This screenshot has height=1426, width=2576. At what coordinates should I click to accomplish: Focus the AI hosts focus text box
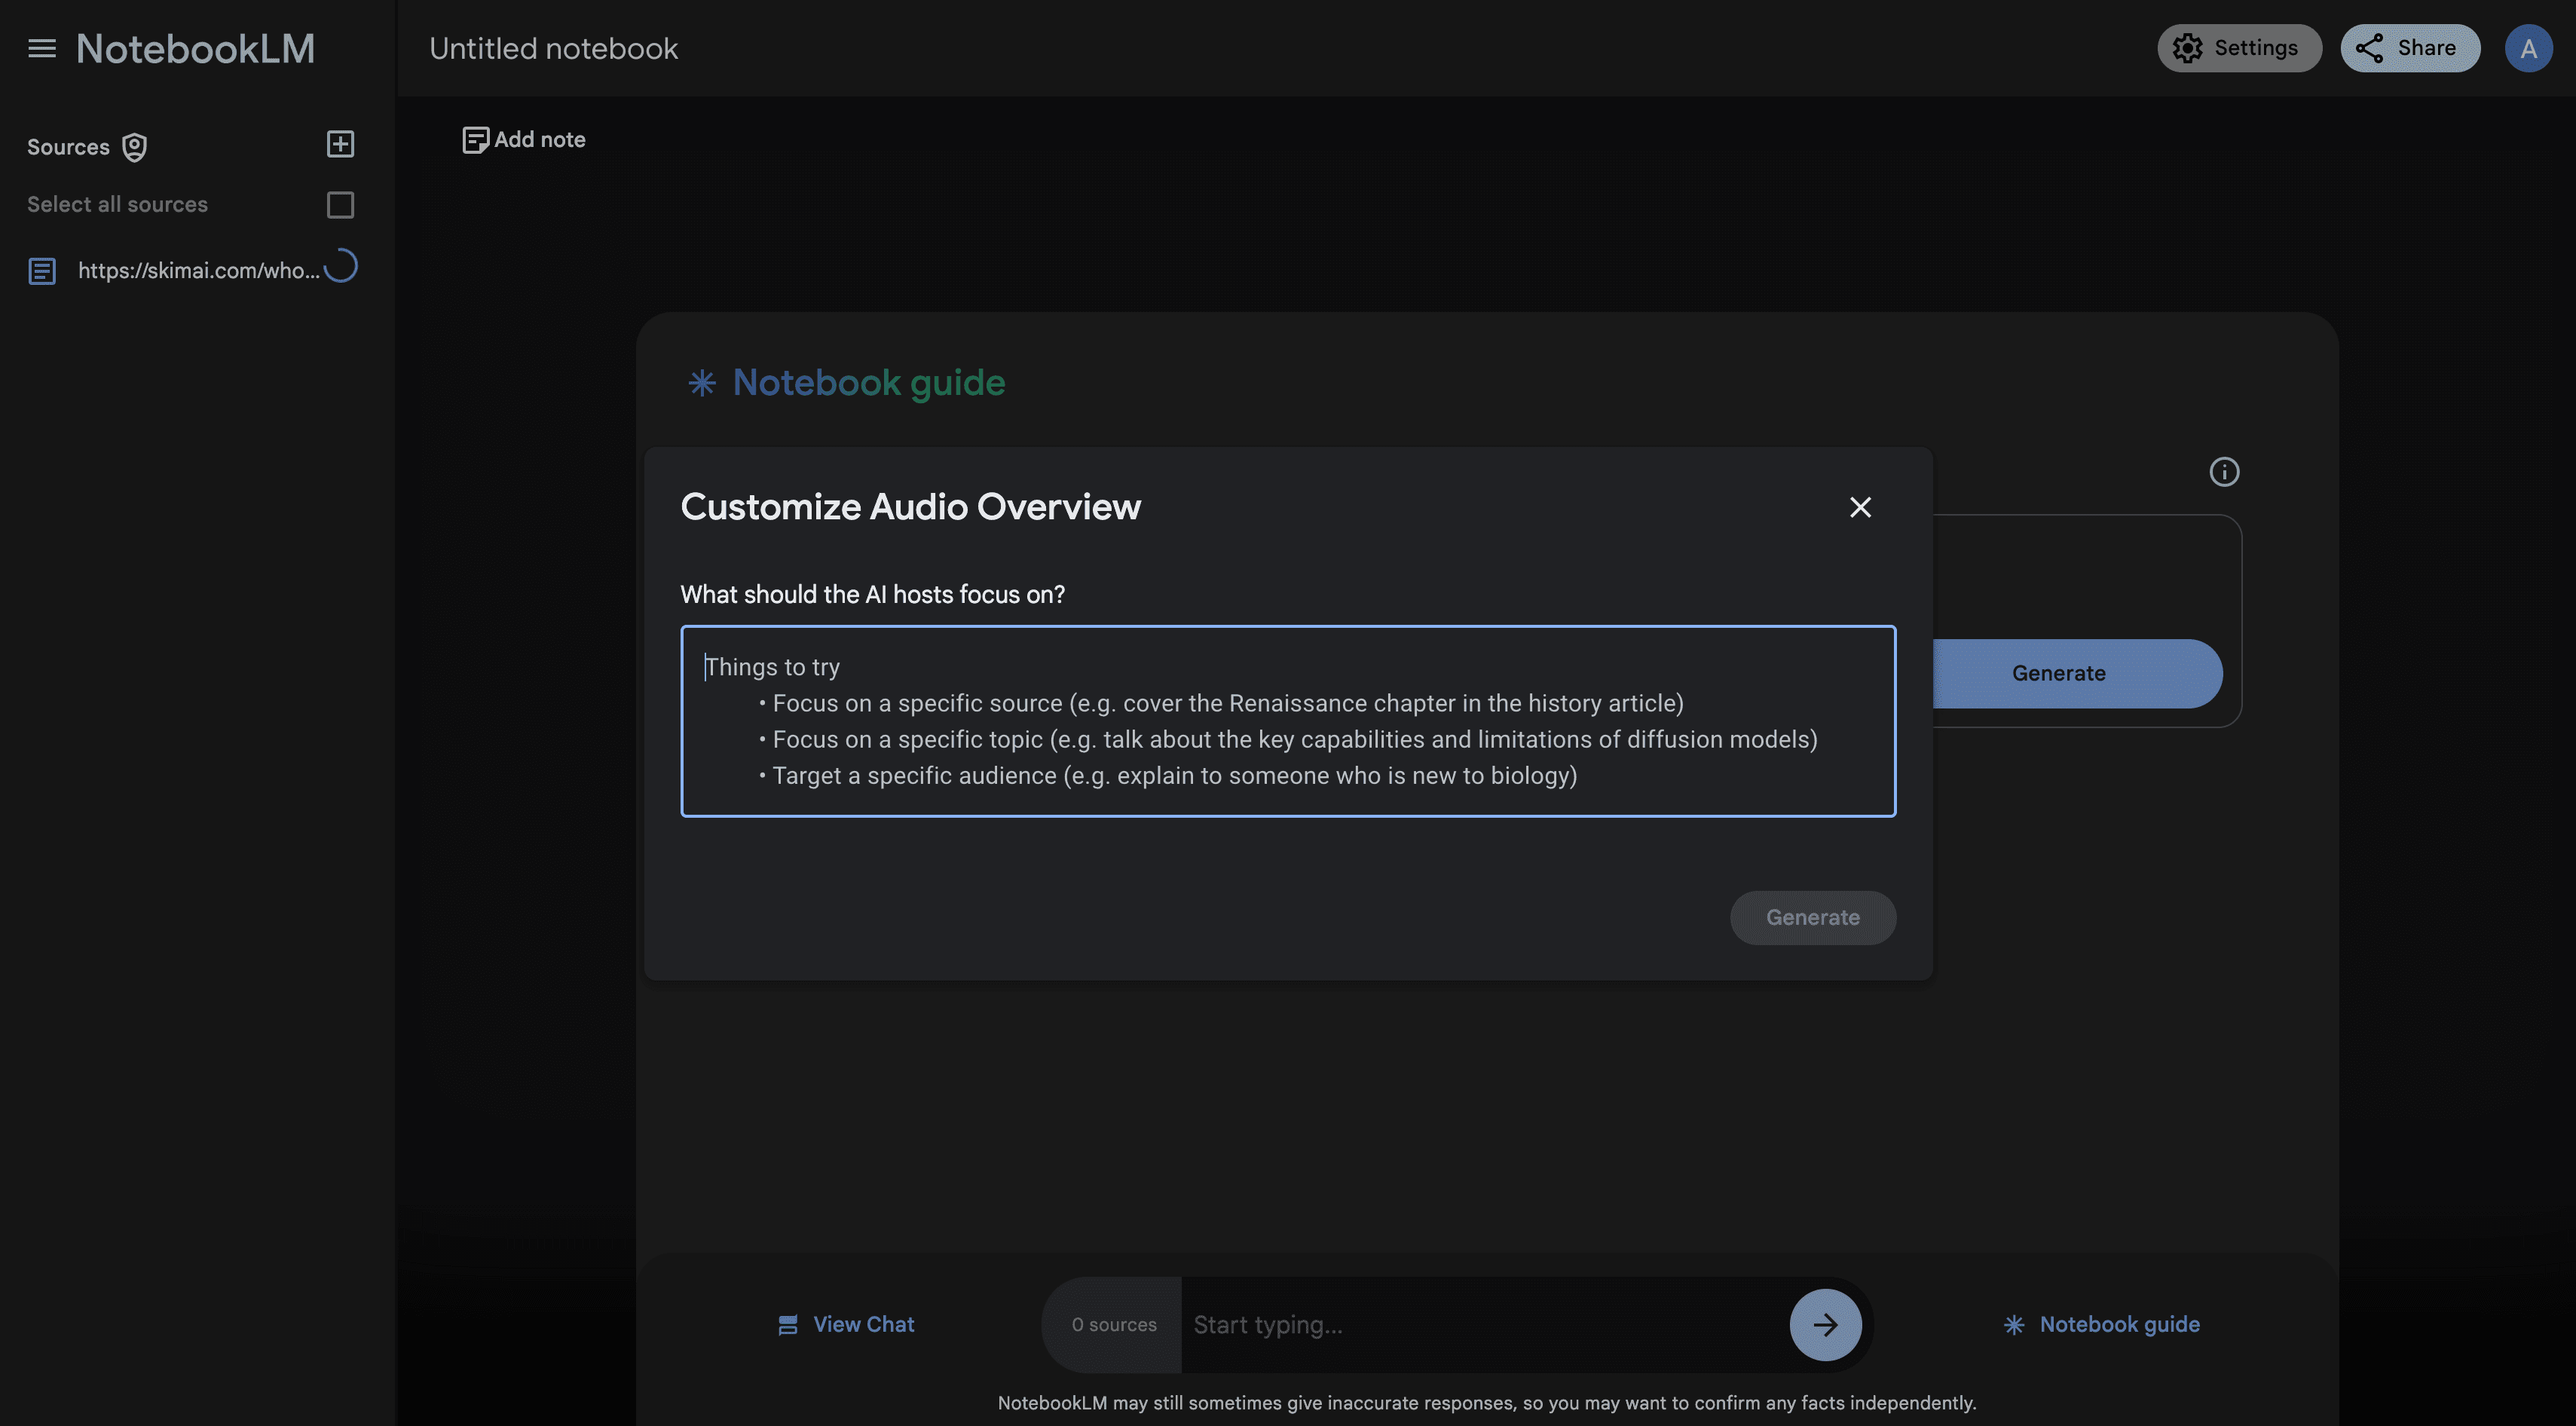[1288, 721]
